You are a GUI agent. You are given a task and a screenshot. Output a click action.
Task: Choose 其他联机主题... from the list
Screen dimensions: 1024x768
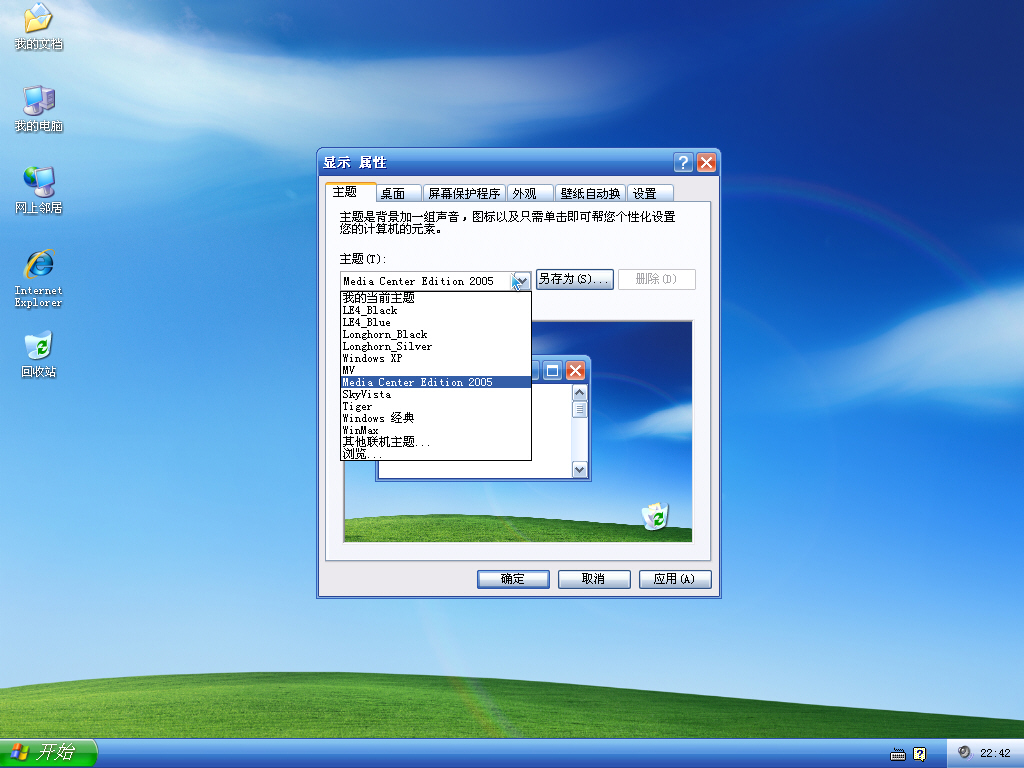[436, 442]
